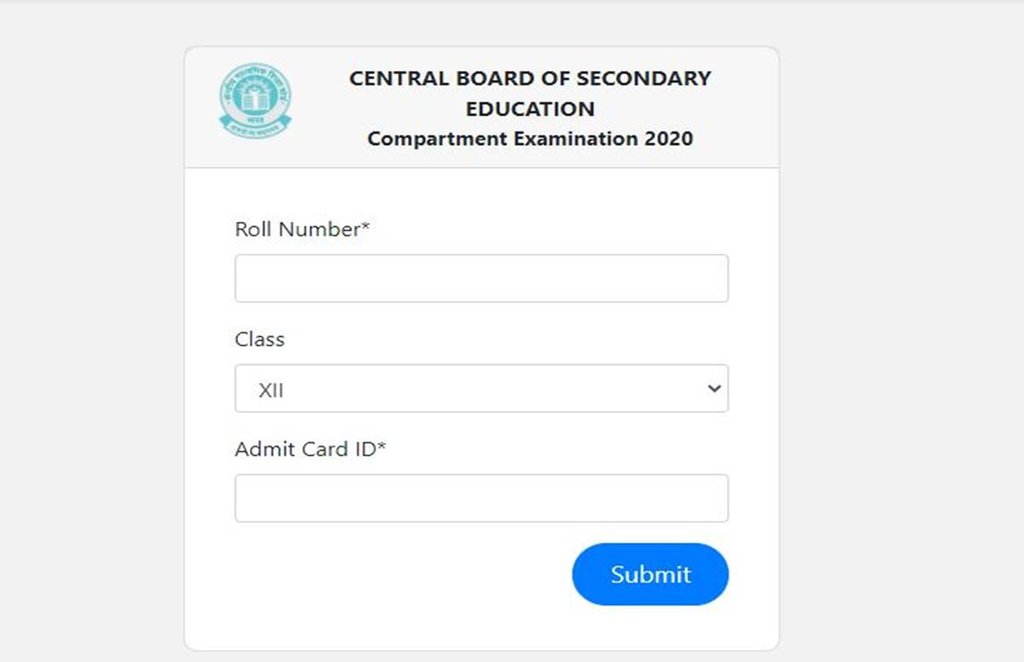Click the Class label text

pos(260,339)
